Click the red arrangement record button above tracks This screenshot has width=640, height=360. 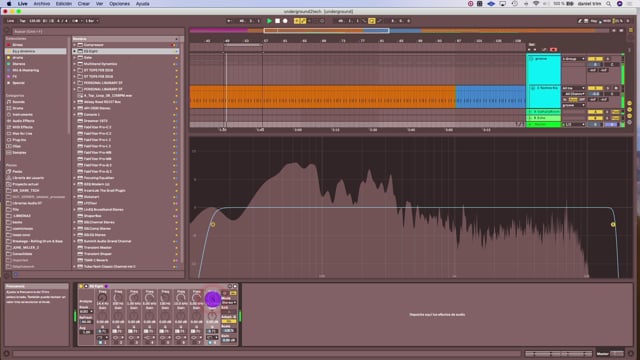pyautogui.click(x=553, y=50)
